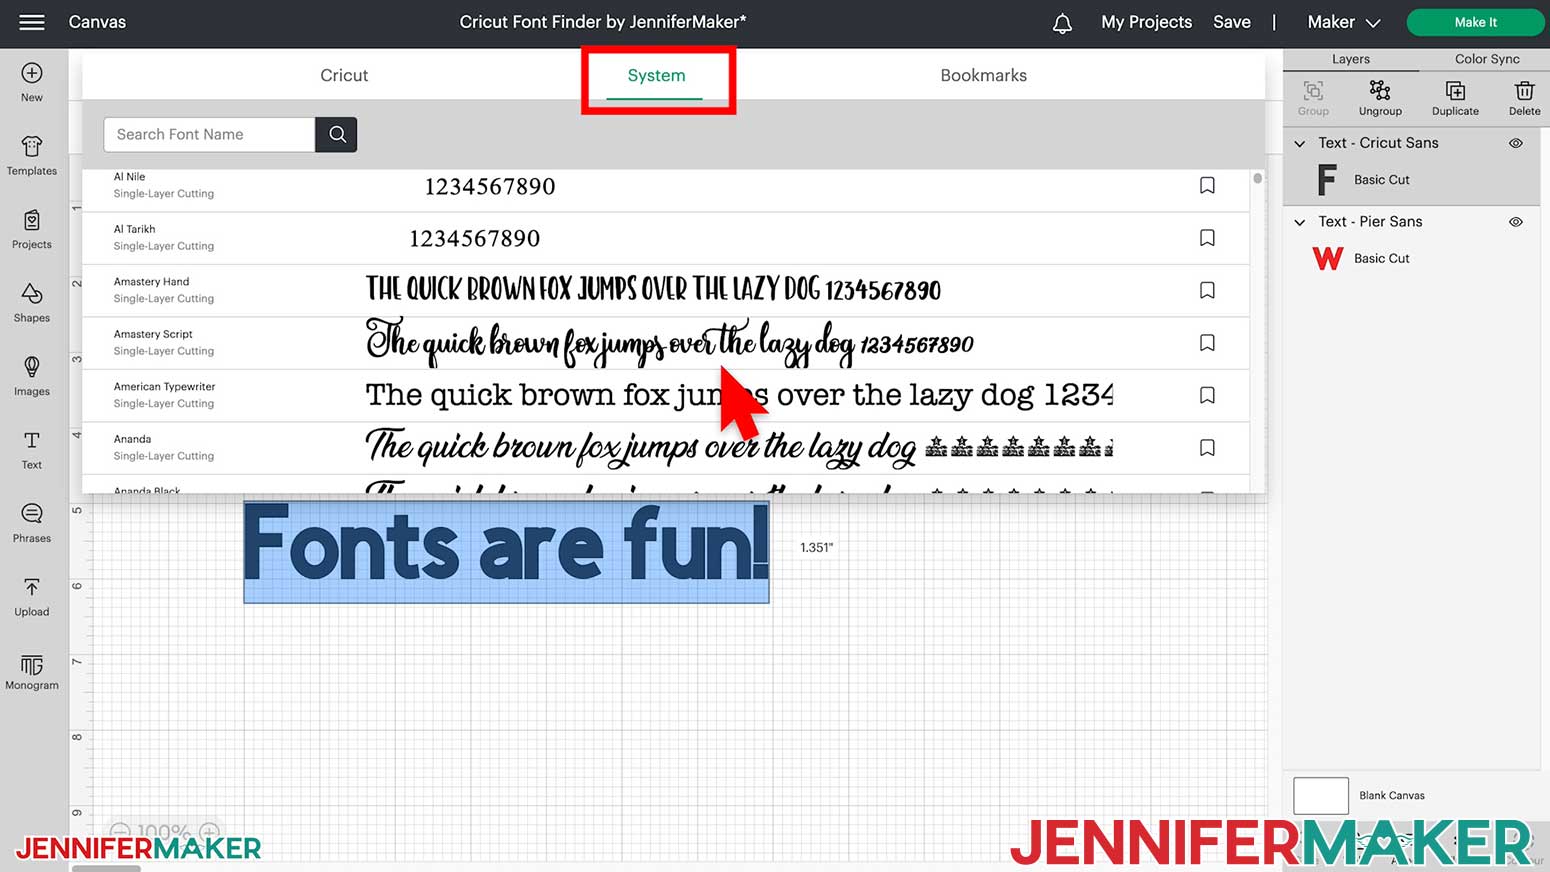Collapse the Text - Cricut Sans layer group
1550x872 pixels.
click(x=1300, y=143)
